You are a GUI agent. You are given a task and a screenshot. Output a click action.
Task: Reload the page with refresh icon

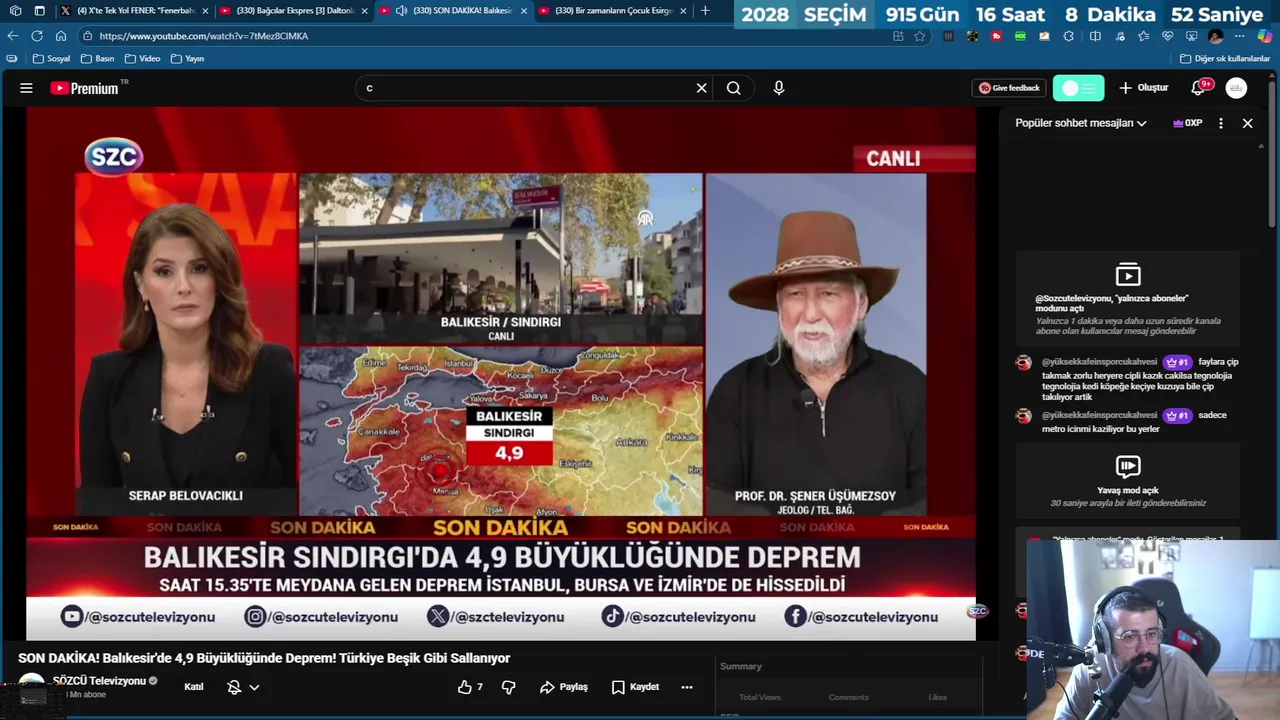tap(37, 35)
